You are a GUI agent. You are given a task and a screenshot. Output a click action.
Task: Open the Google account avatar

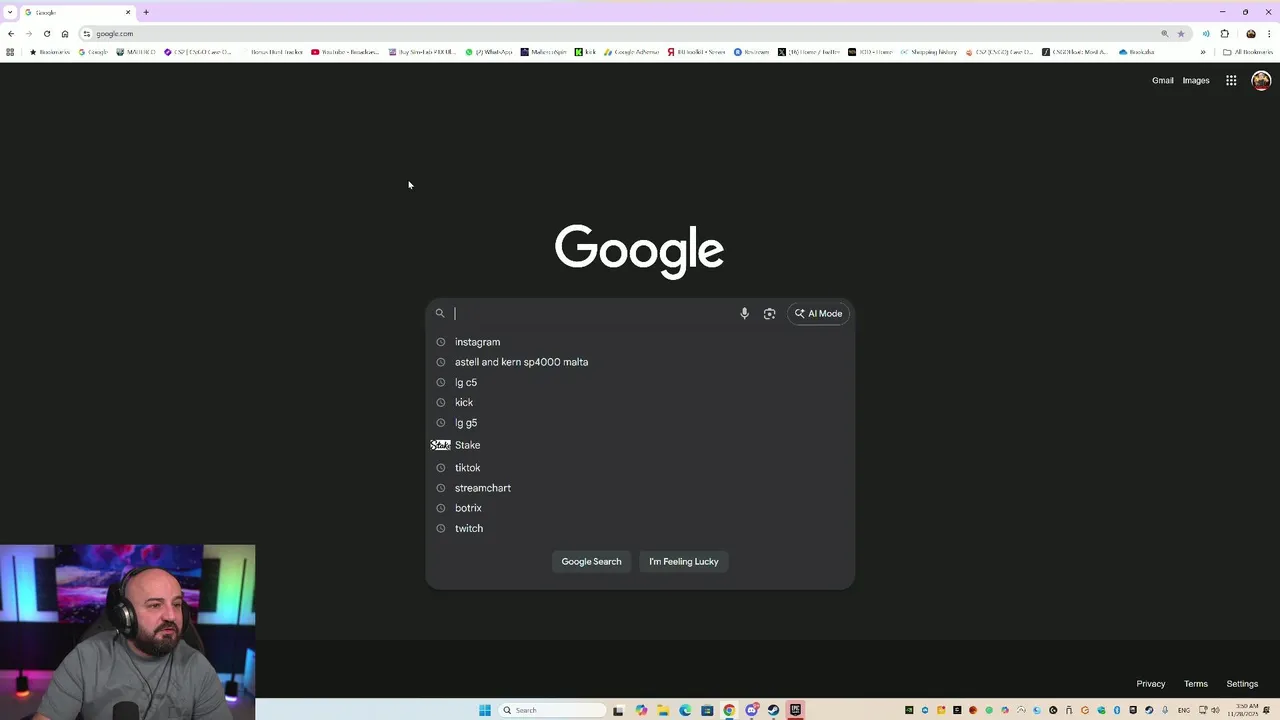point(1261,80)
